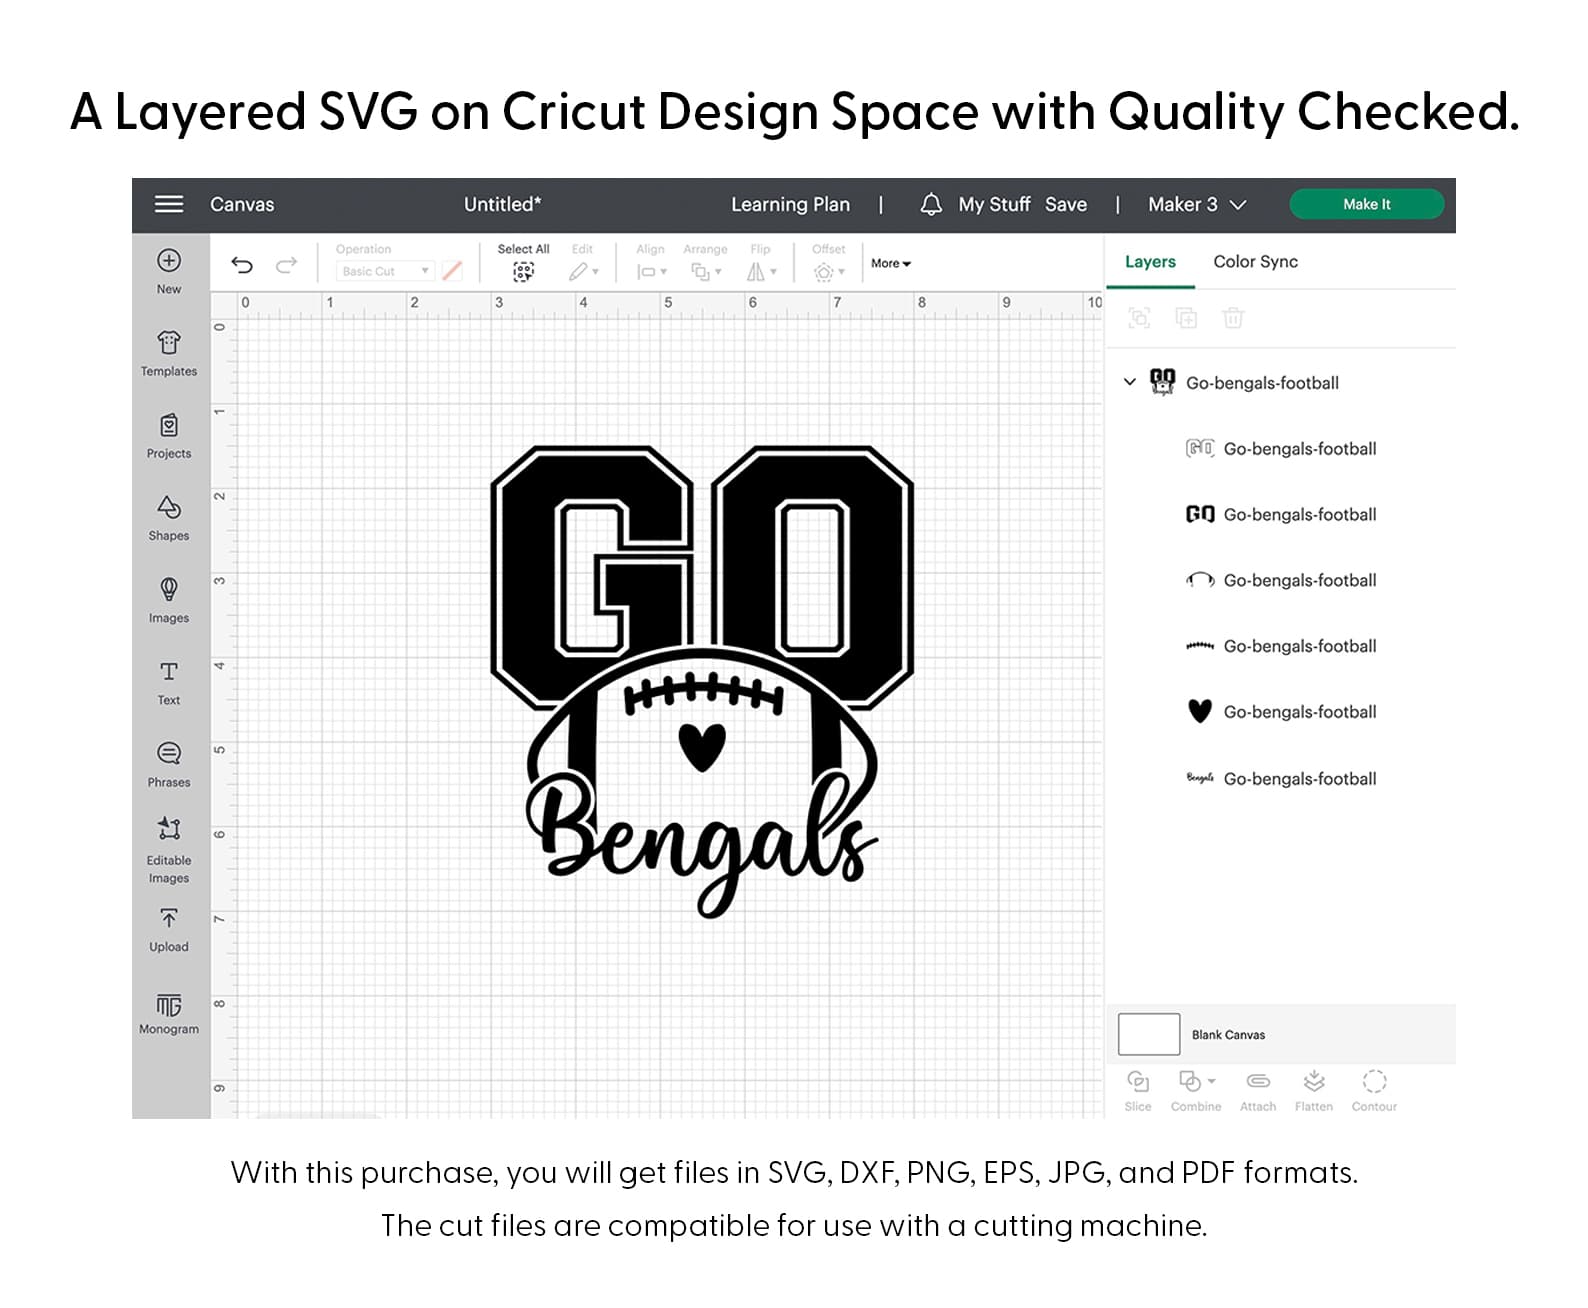Click the New project icon
Image resolution: width=1588 pixels, height=1308 pixels.
pos(169,262)
